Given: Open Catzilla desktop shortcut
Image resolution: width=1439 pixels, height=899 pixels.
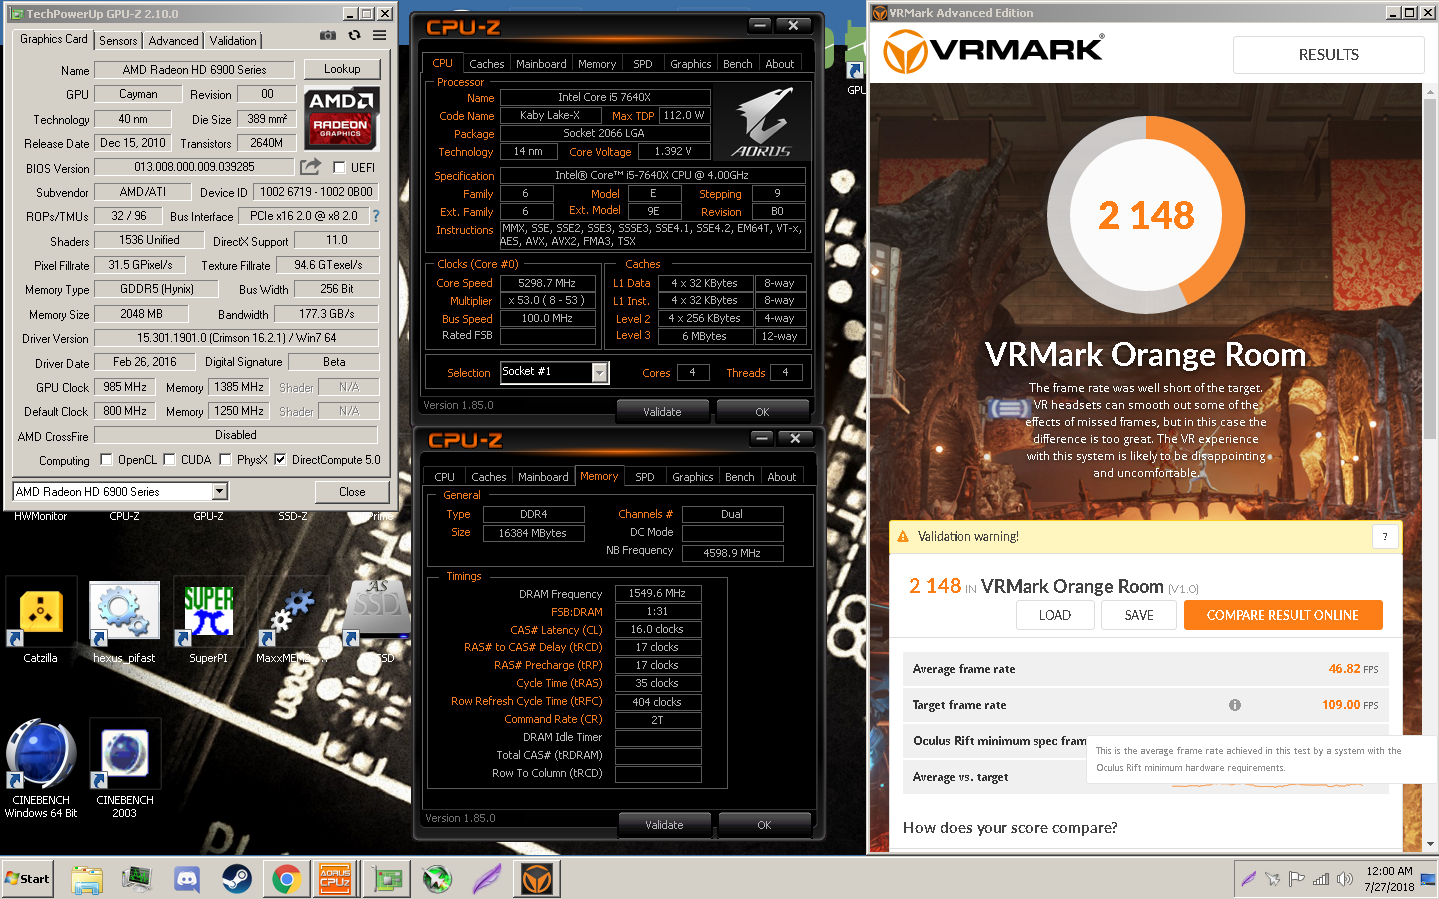Looking at the screenshot, I should 41,620.
